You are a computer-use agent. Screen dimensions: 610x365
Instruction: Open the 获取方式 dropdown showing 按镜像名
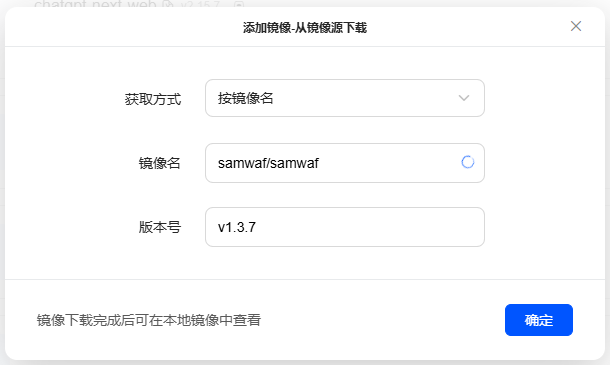click(x=345, y=98)
